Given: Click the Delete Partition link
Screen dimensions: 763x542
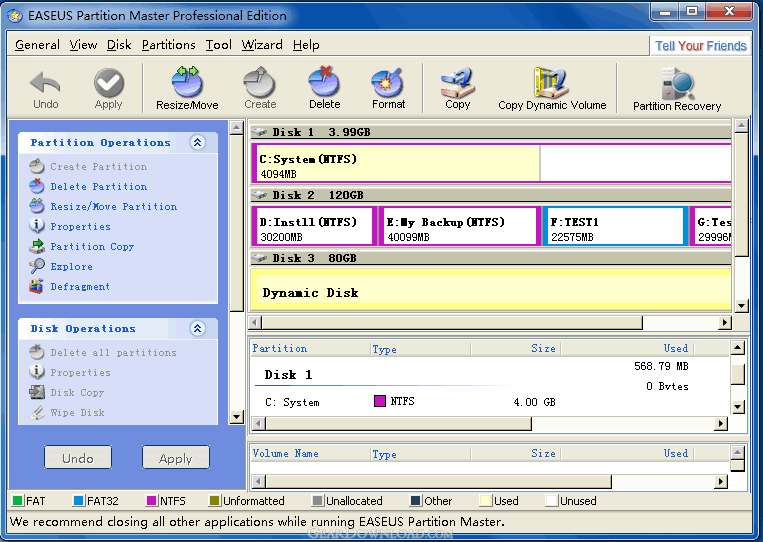Looking at the screenshot, I should coord(99,186).
